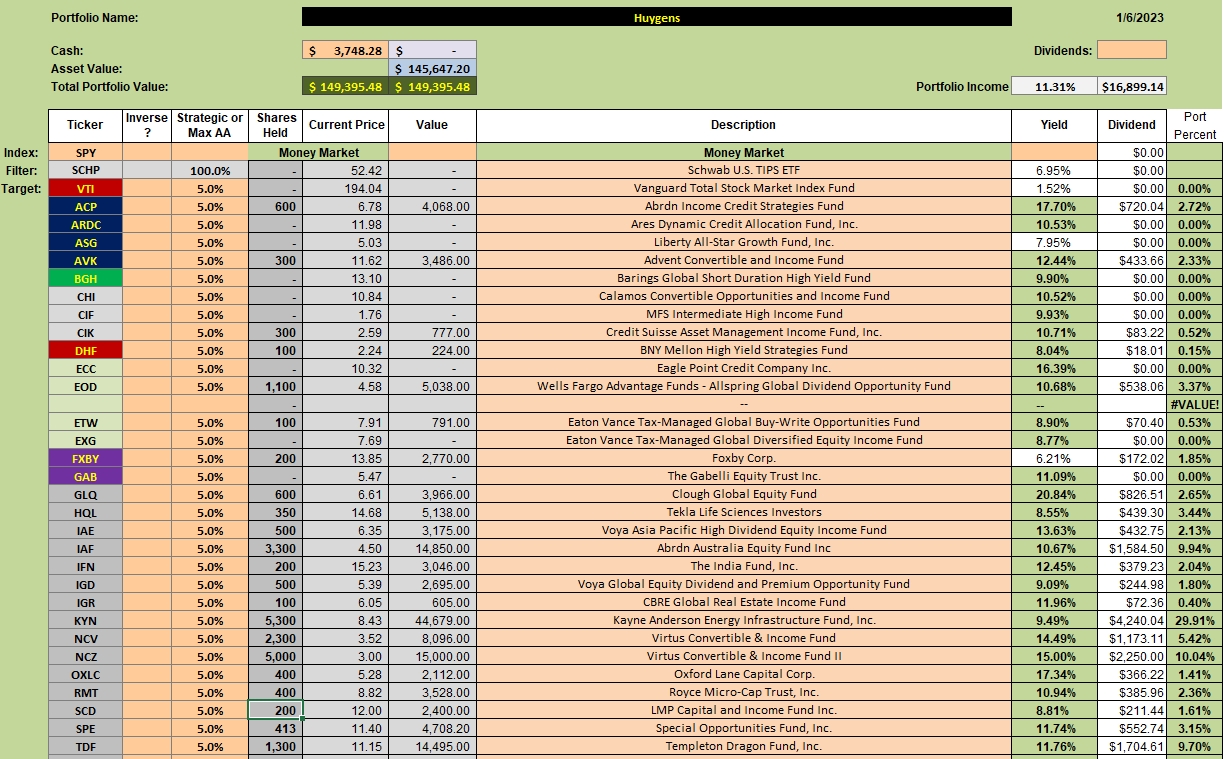This screenshot has width=1228, height=759.
Task: Click the ECC yield 16.39%
Action: (1054, 368)
